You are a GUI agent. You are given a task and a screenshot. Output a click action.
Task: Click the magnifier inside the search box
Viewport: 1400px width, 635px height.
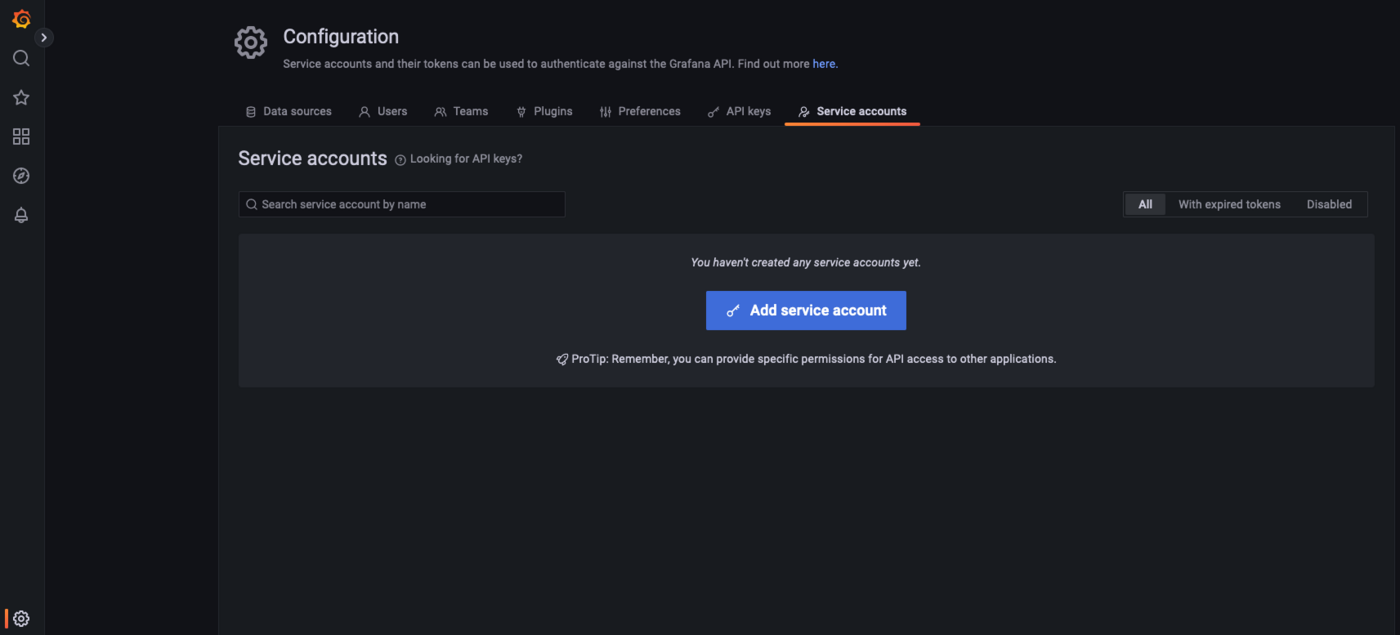click(x=252, y=204)
